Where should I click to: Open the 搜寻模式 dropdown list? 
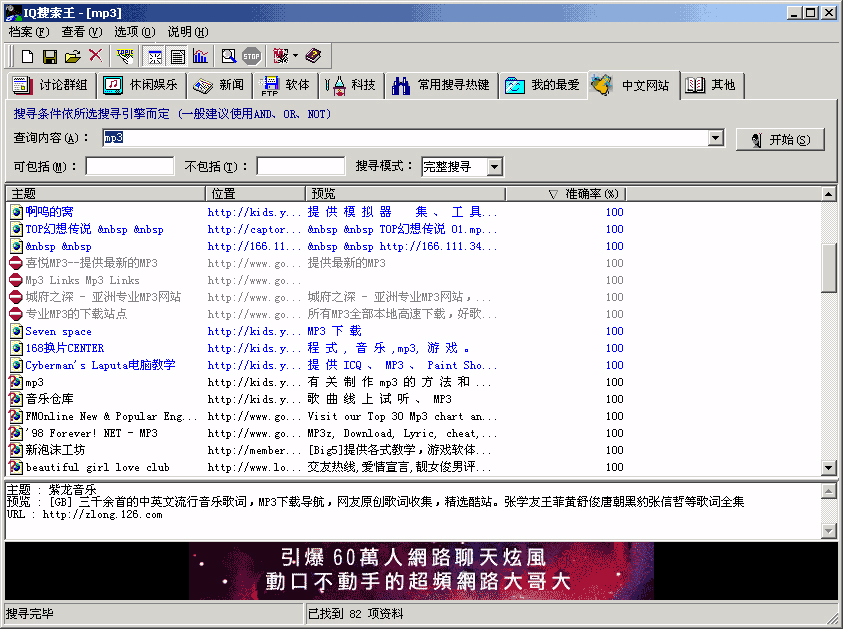(495, 166)
